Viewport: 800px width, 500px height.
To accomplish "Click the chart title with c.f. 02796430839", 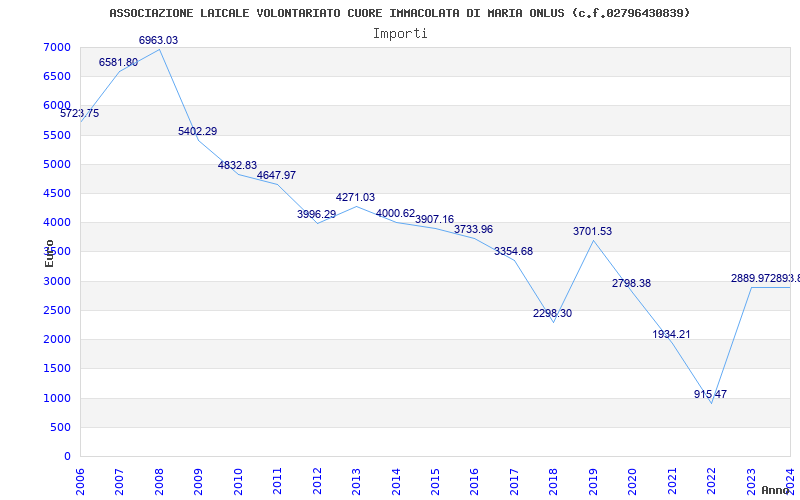I will tap(399, 13).
